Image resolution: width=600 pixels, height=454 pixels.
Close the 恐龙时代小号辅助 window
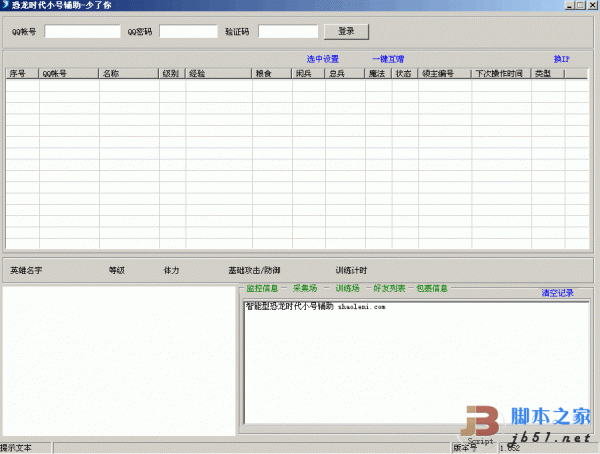coord(592,5)
